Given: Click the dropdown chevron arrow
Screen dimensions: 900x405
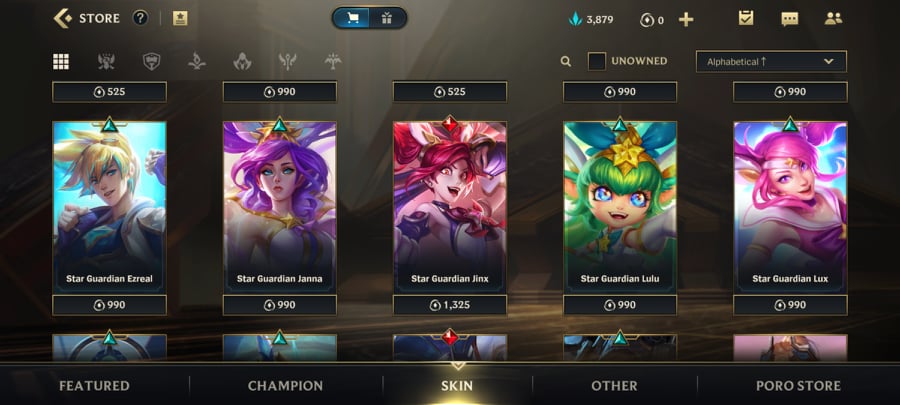Looking at the screenshot, I should pyautogui.click(x=828, y=61).
